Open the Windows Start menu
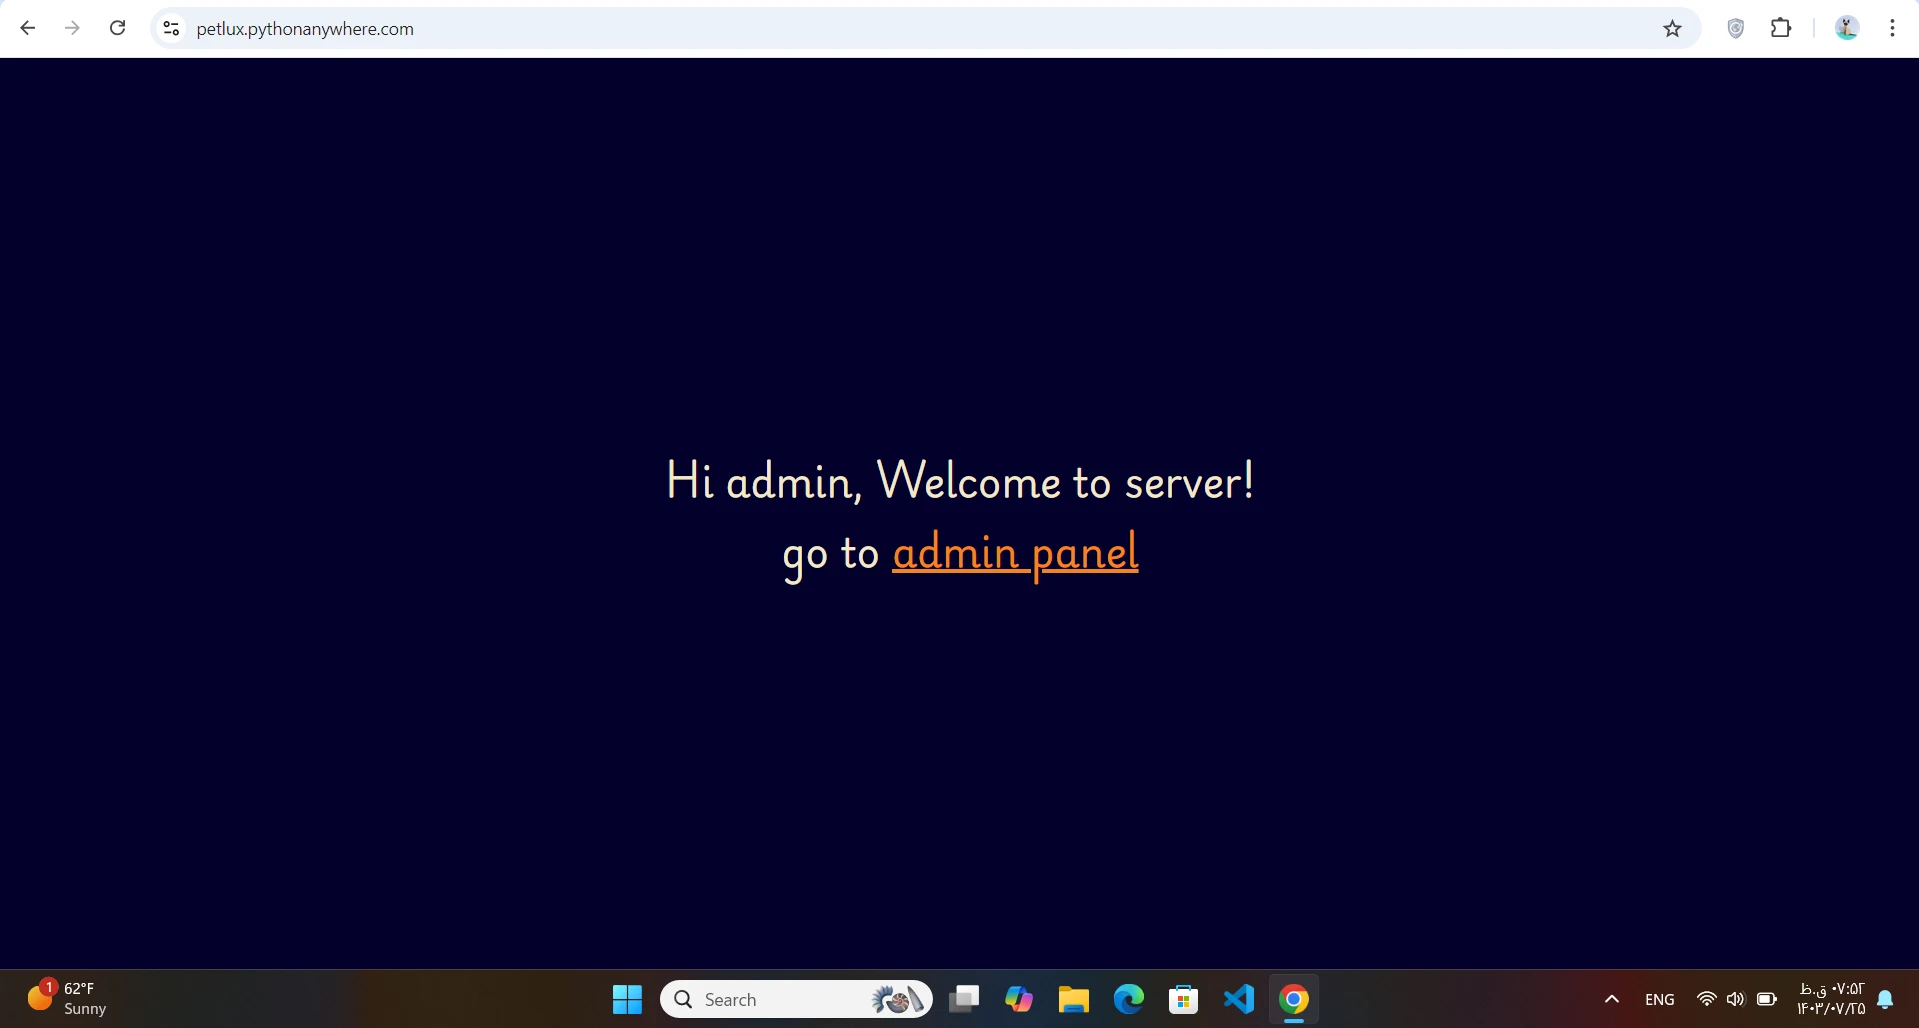 (627, 999)
